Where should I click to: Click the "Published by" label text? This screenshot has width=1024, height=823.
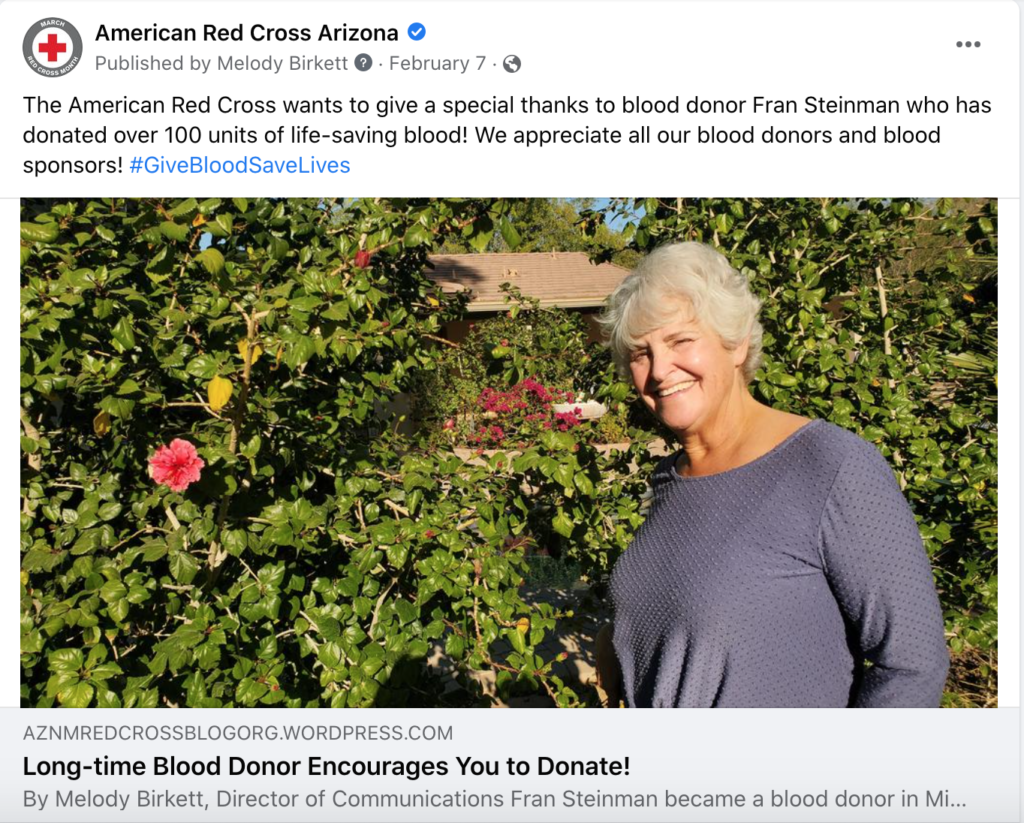pyautogui.click(x=153, y=63)
